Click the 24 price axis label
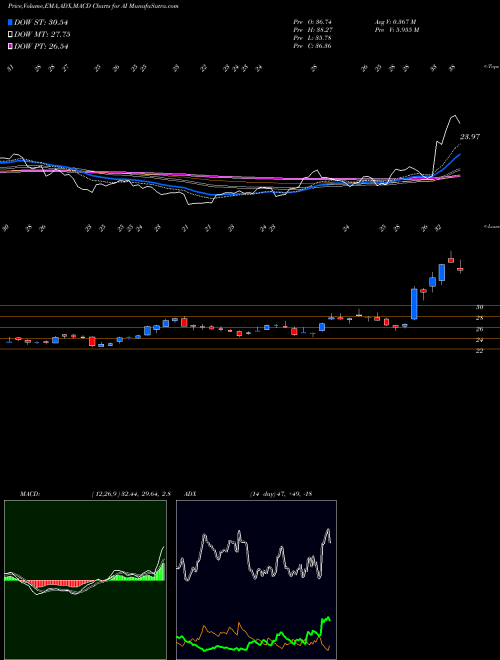The image size is (500, 660). click(x=479, y=340)
